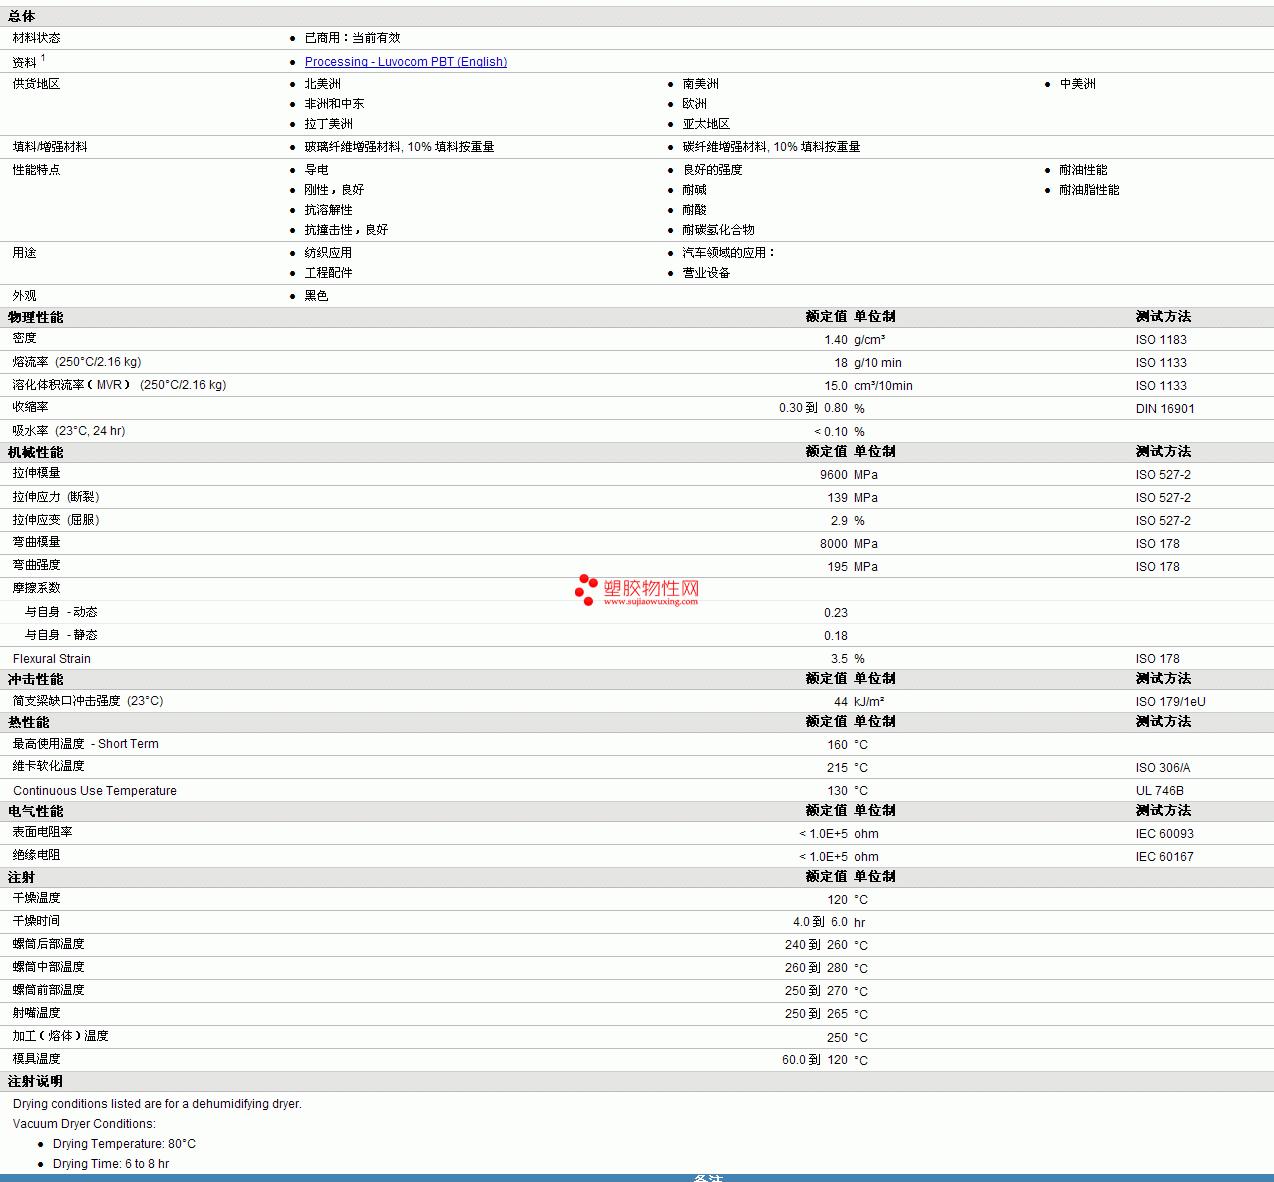Select the 冲击性能 section header
The image size is (1274, 1182).
tap(35, 679)
